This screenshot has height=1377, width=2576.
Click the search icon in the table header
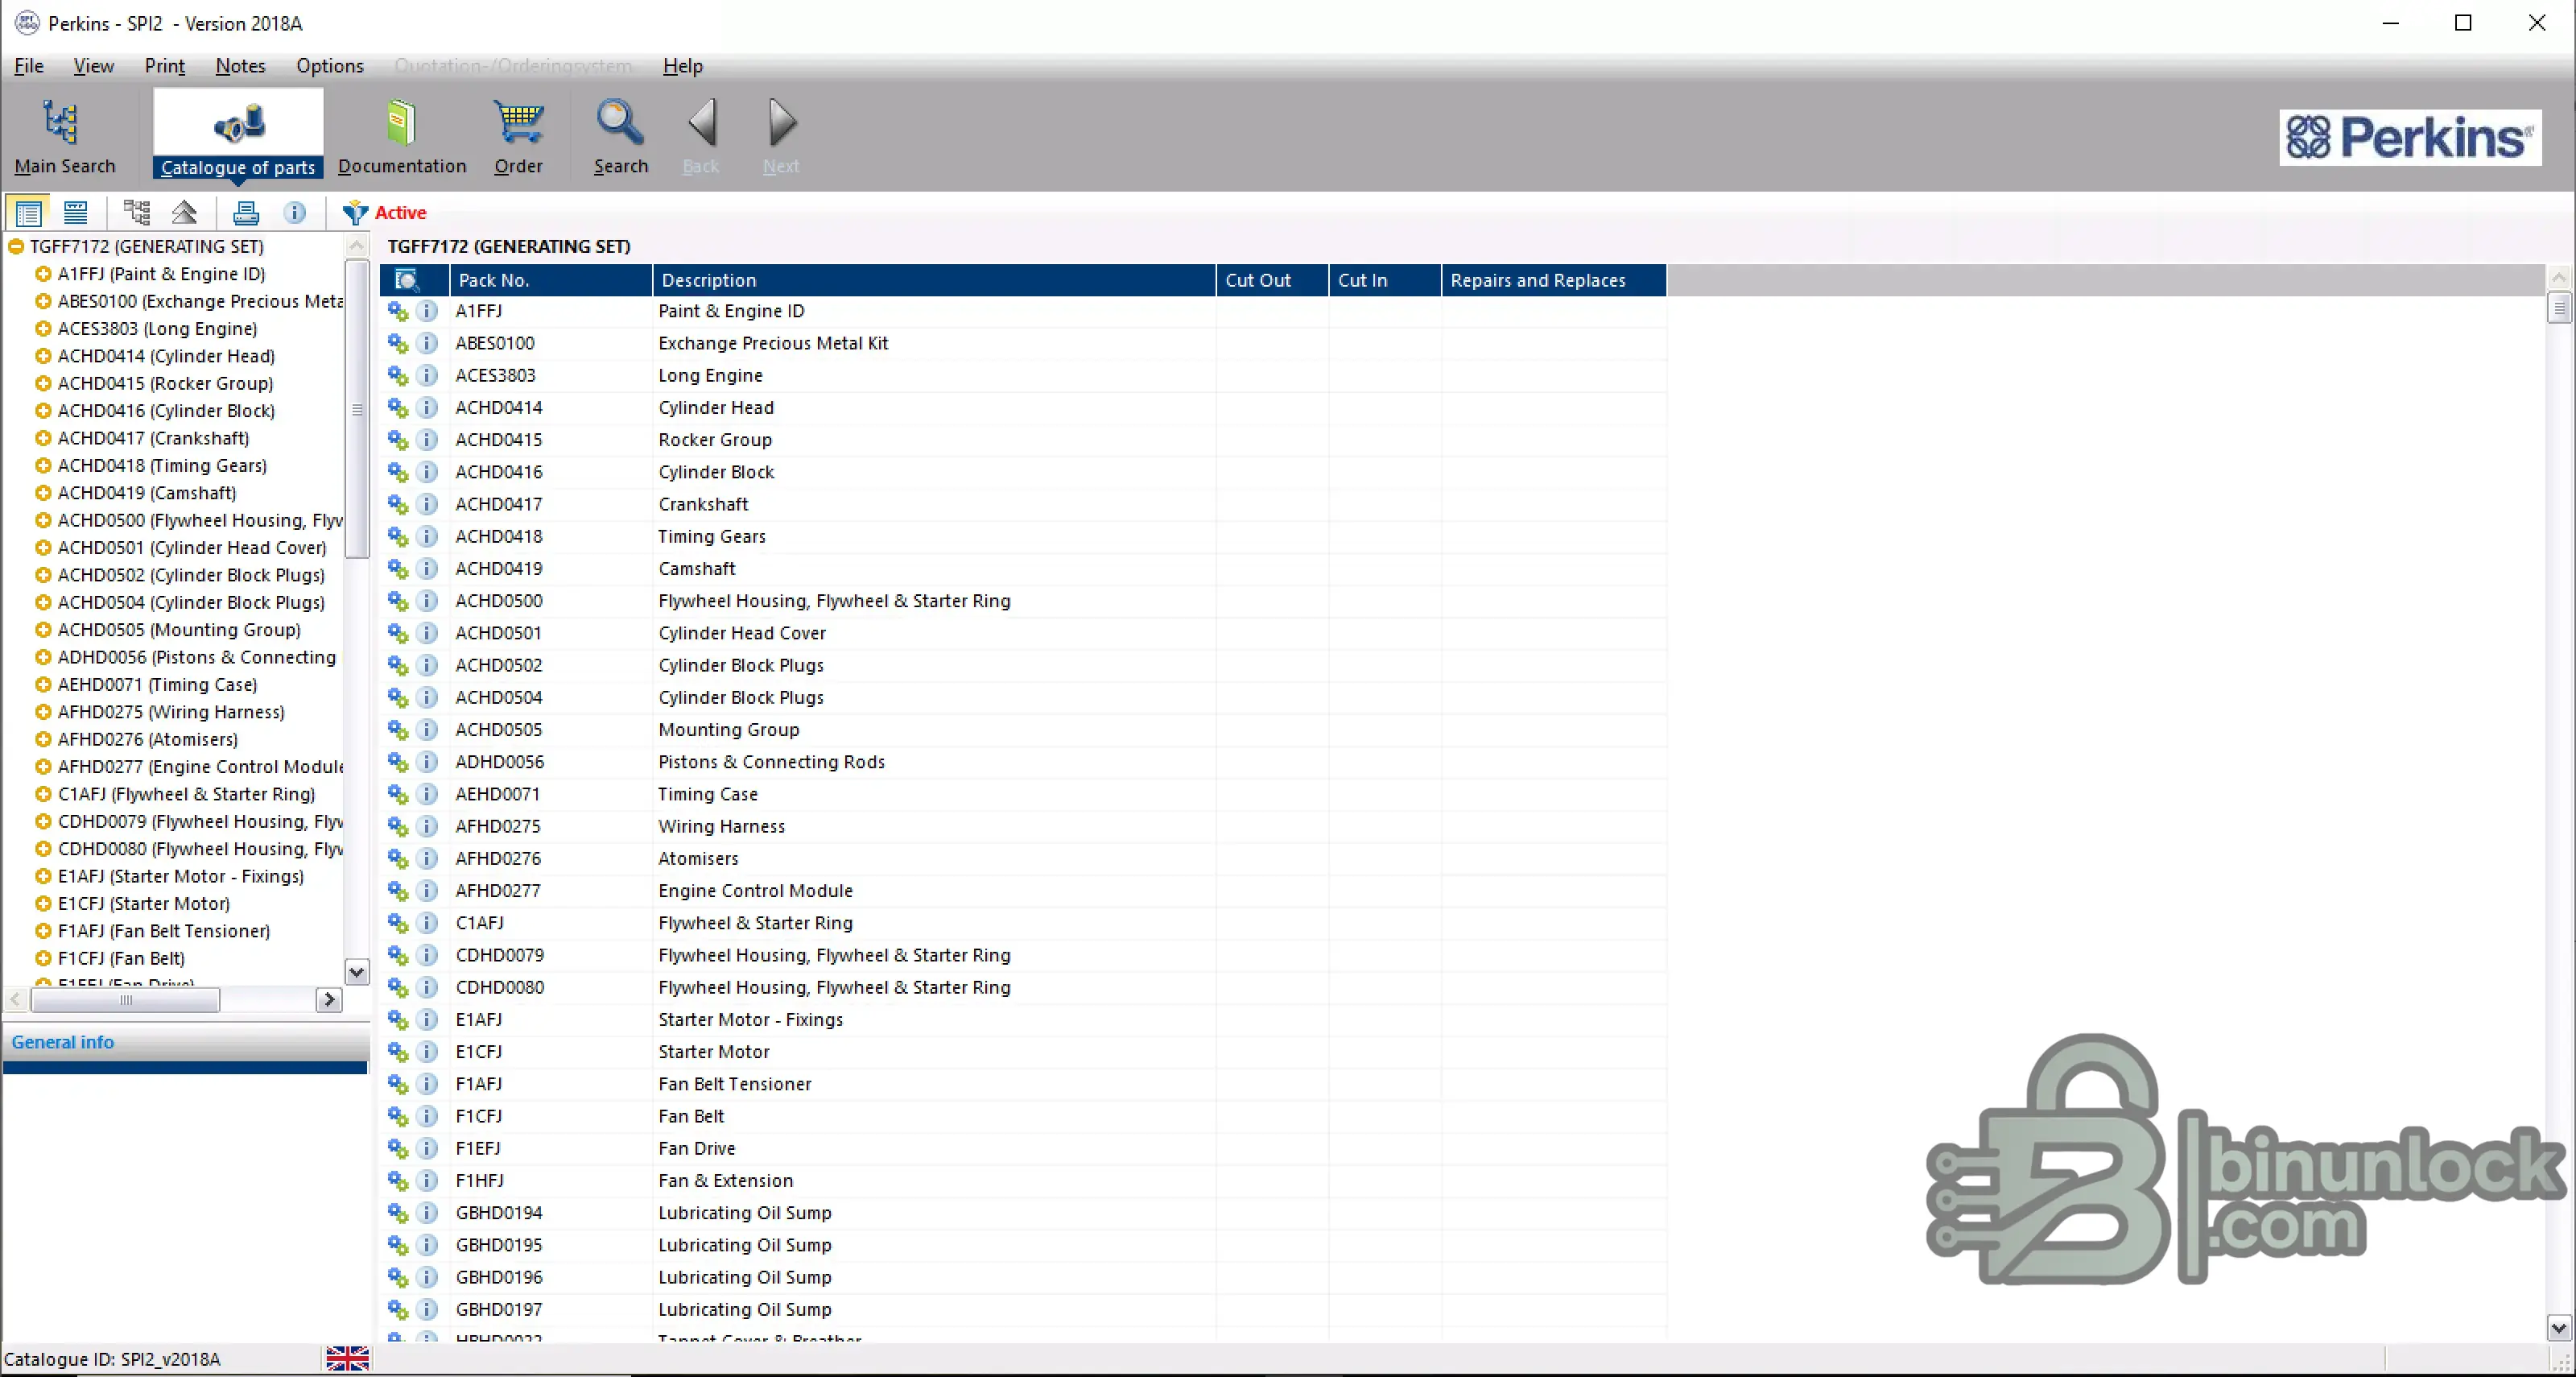[406, 281]
